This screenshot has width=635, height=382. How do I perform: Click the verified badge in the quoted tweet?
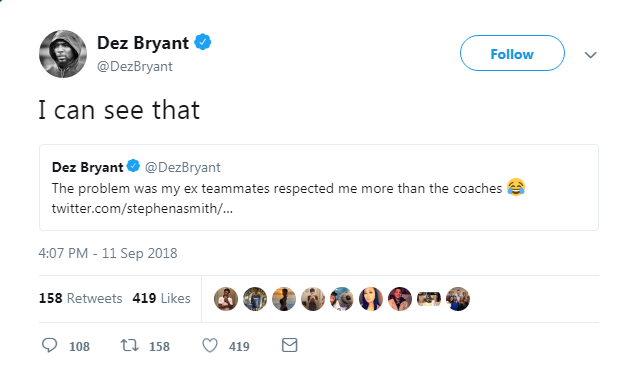[133, 166]
